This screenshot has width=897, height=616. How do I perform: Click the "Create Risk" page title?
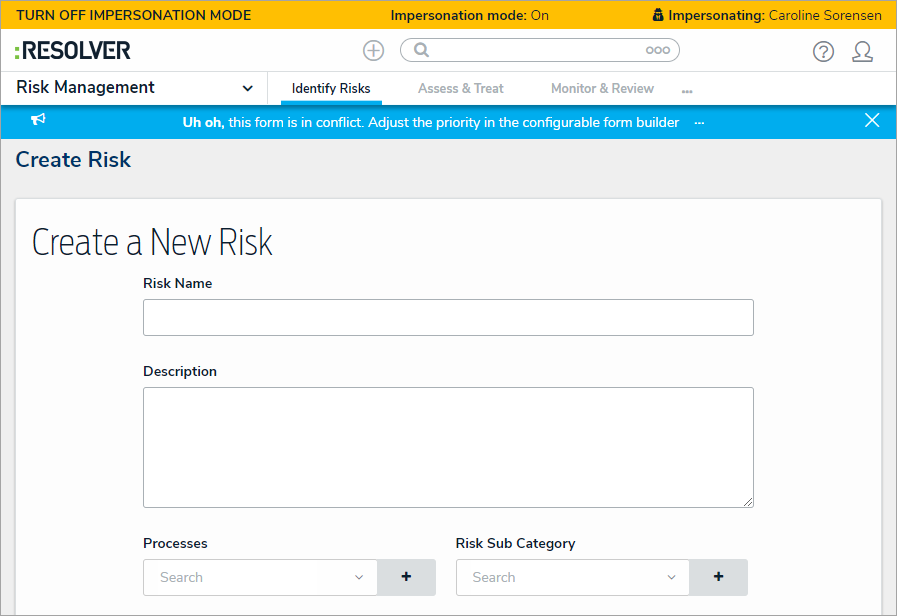coord(73,160)
